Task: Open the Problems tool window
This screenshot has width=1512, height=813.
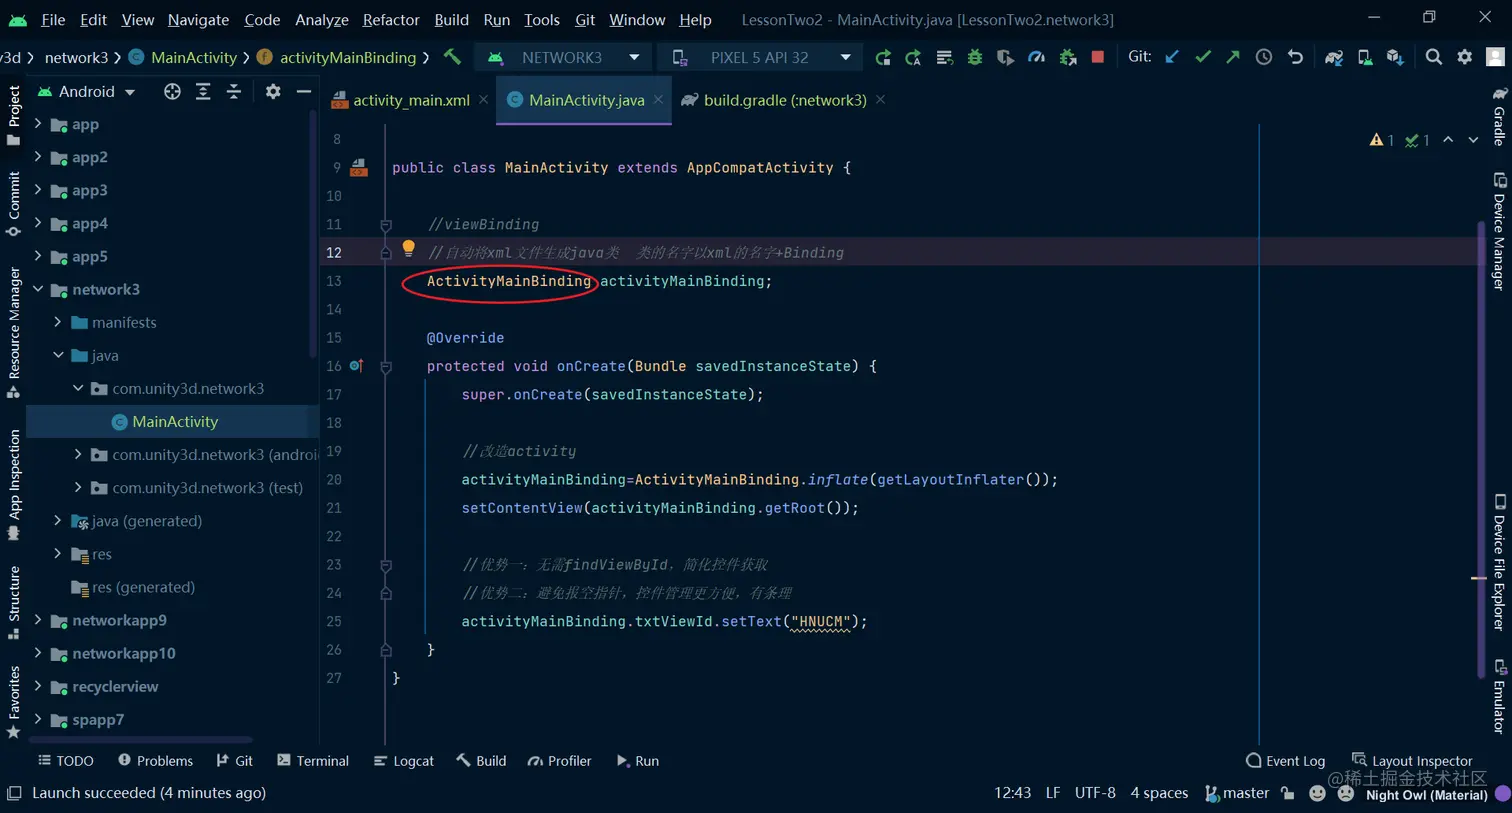Action: pos(155,761)
